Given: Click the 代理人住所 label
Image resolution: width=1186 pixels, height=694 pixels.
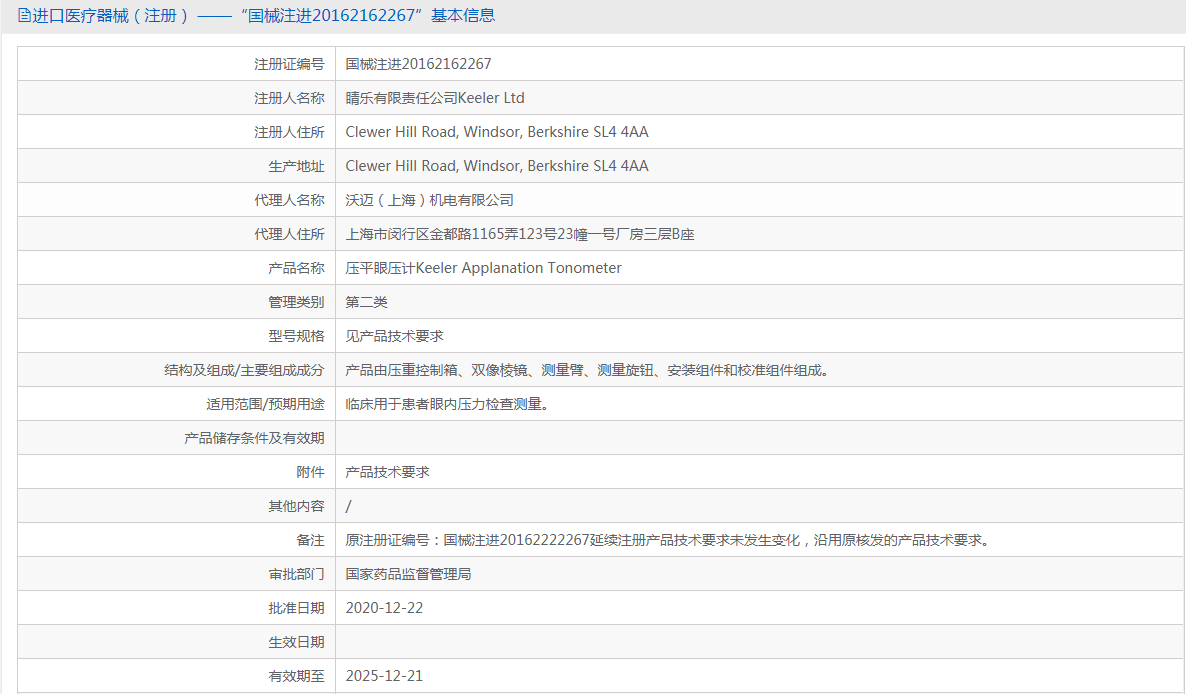Looking at the screenshot, I should pyautogui.click(x=289, y=234).
